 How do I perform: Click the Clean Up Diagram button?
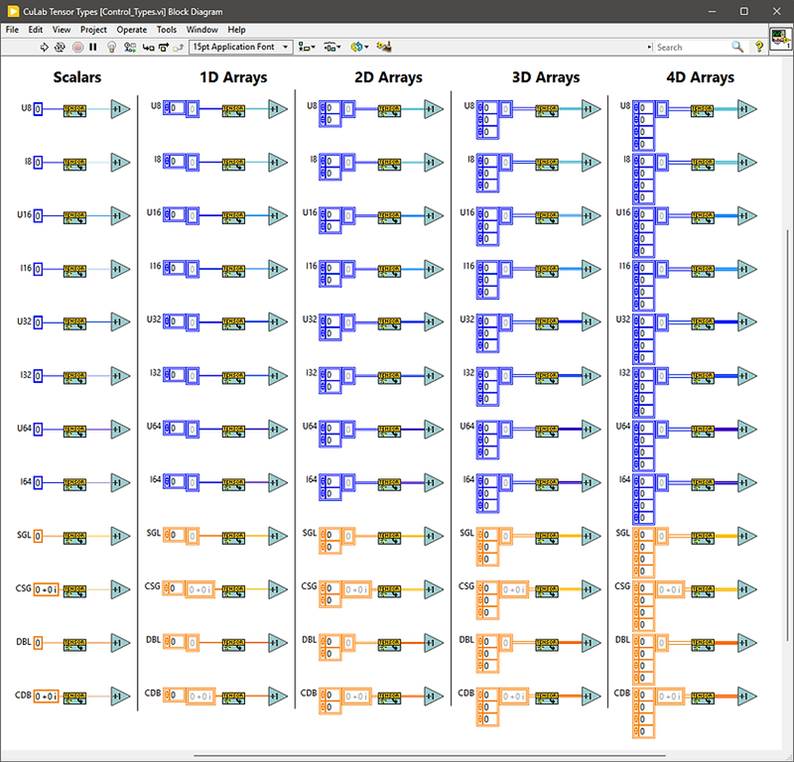[x=384, y=47]
